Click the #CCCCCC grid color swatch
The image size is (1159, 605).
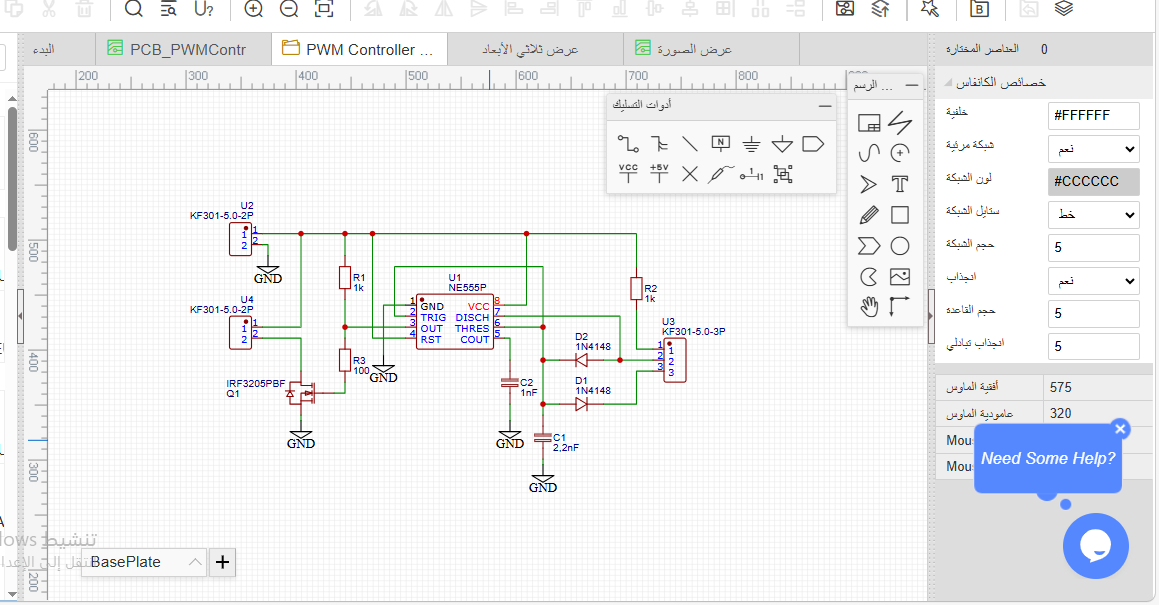[1093, 181]
